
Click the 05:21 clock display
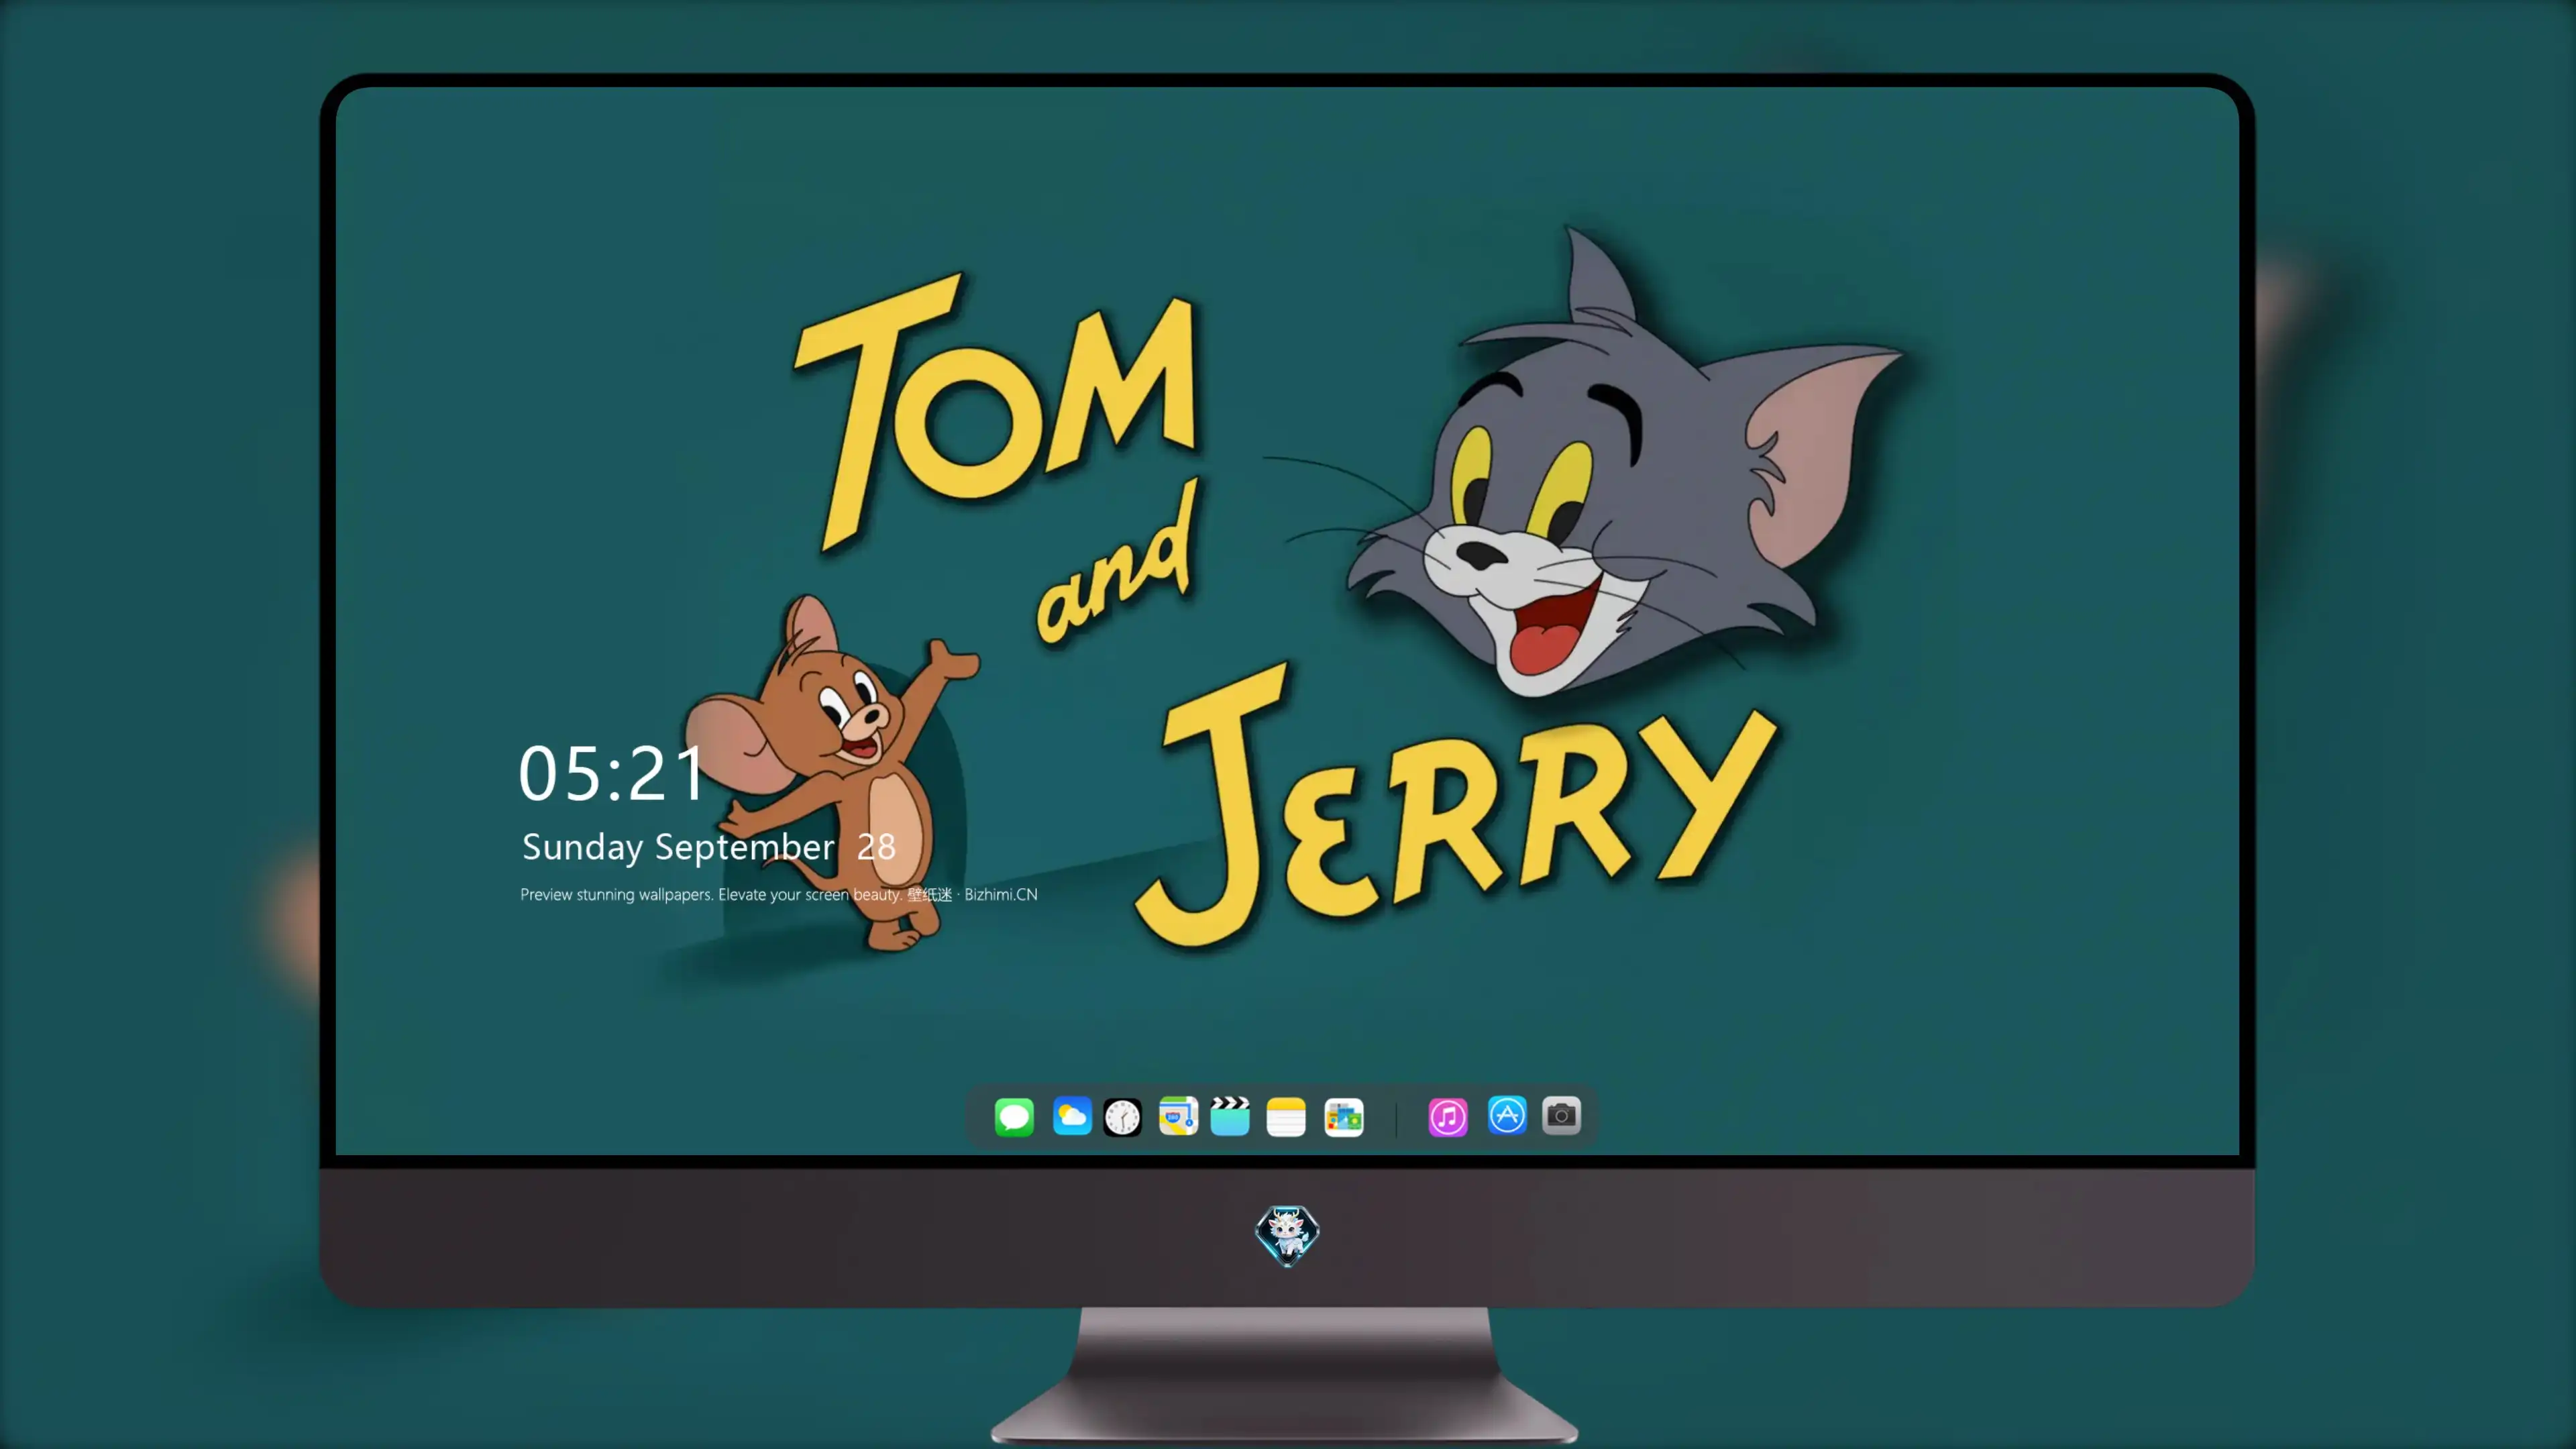[611, 773]
